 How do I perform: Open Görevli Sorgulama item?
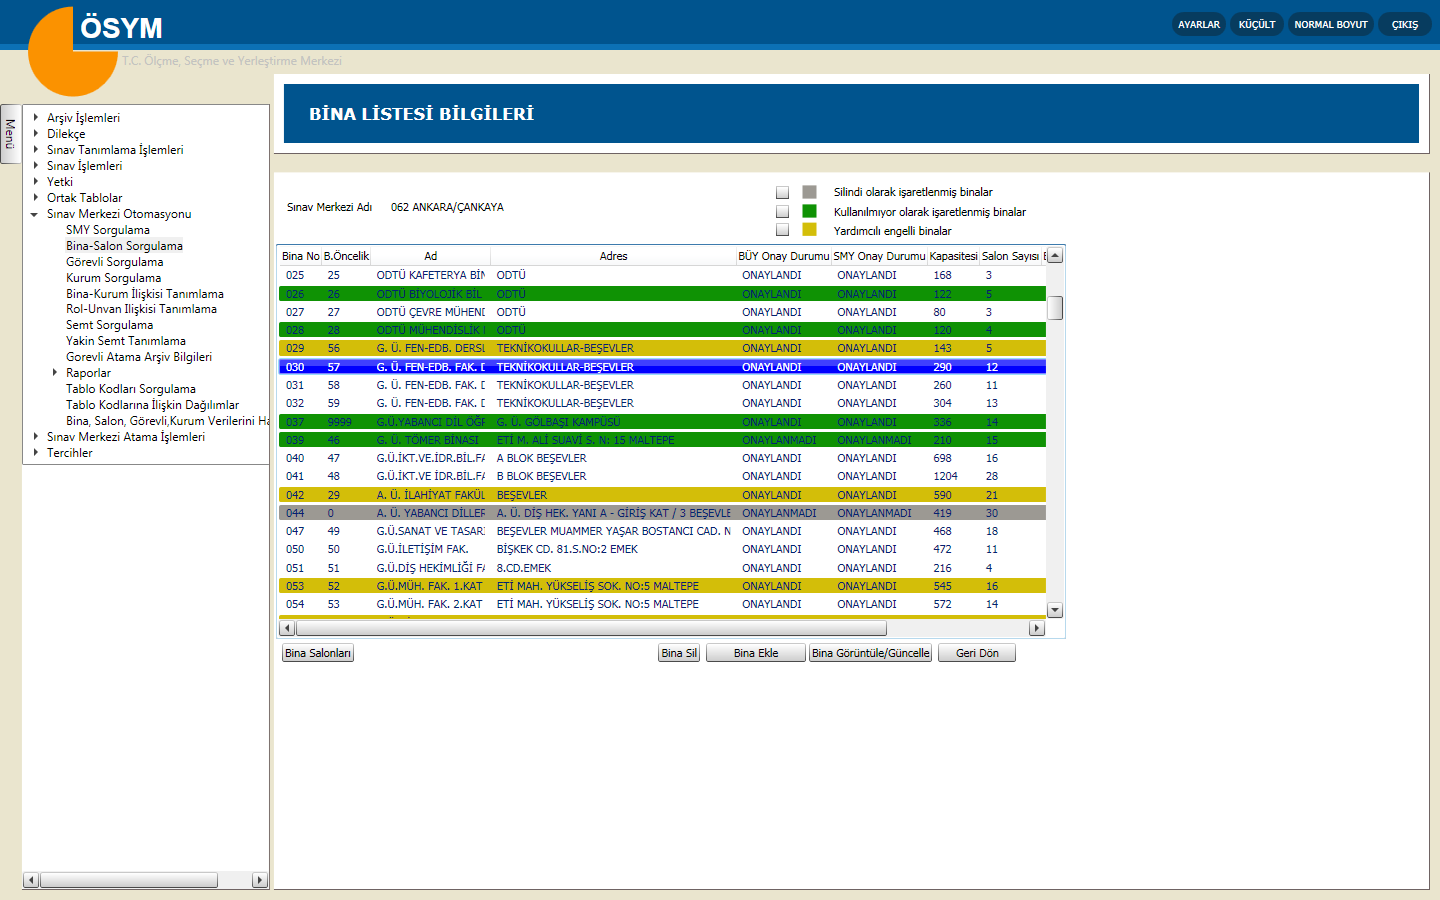pyautogui.click(x=114, y=262)
